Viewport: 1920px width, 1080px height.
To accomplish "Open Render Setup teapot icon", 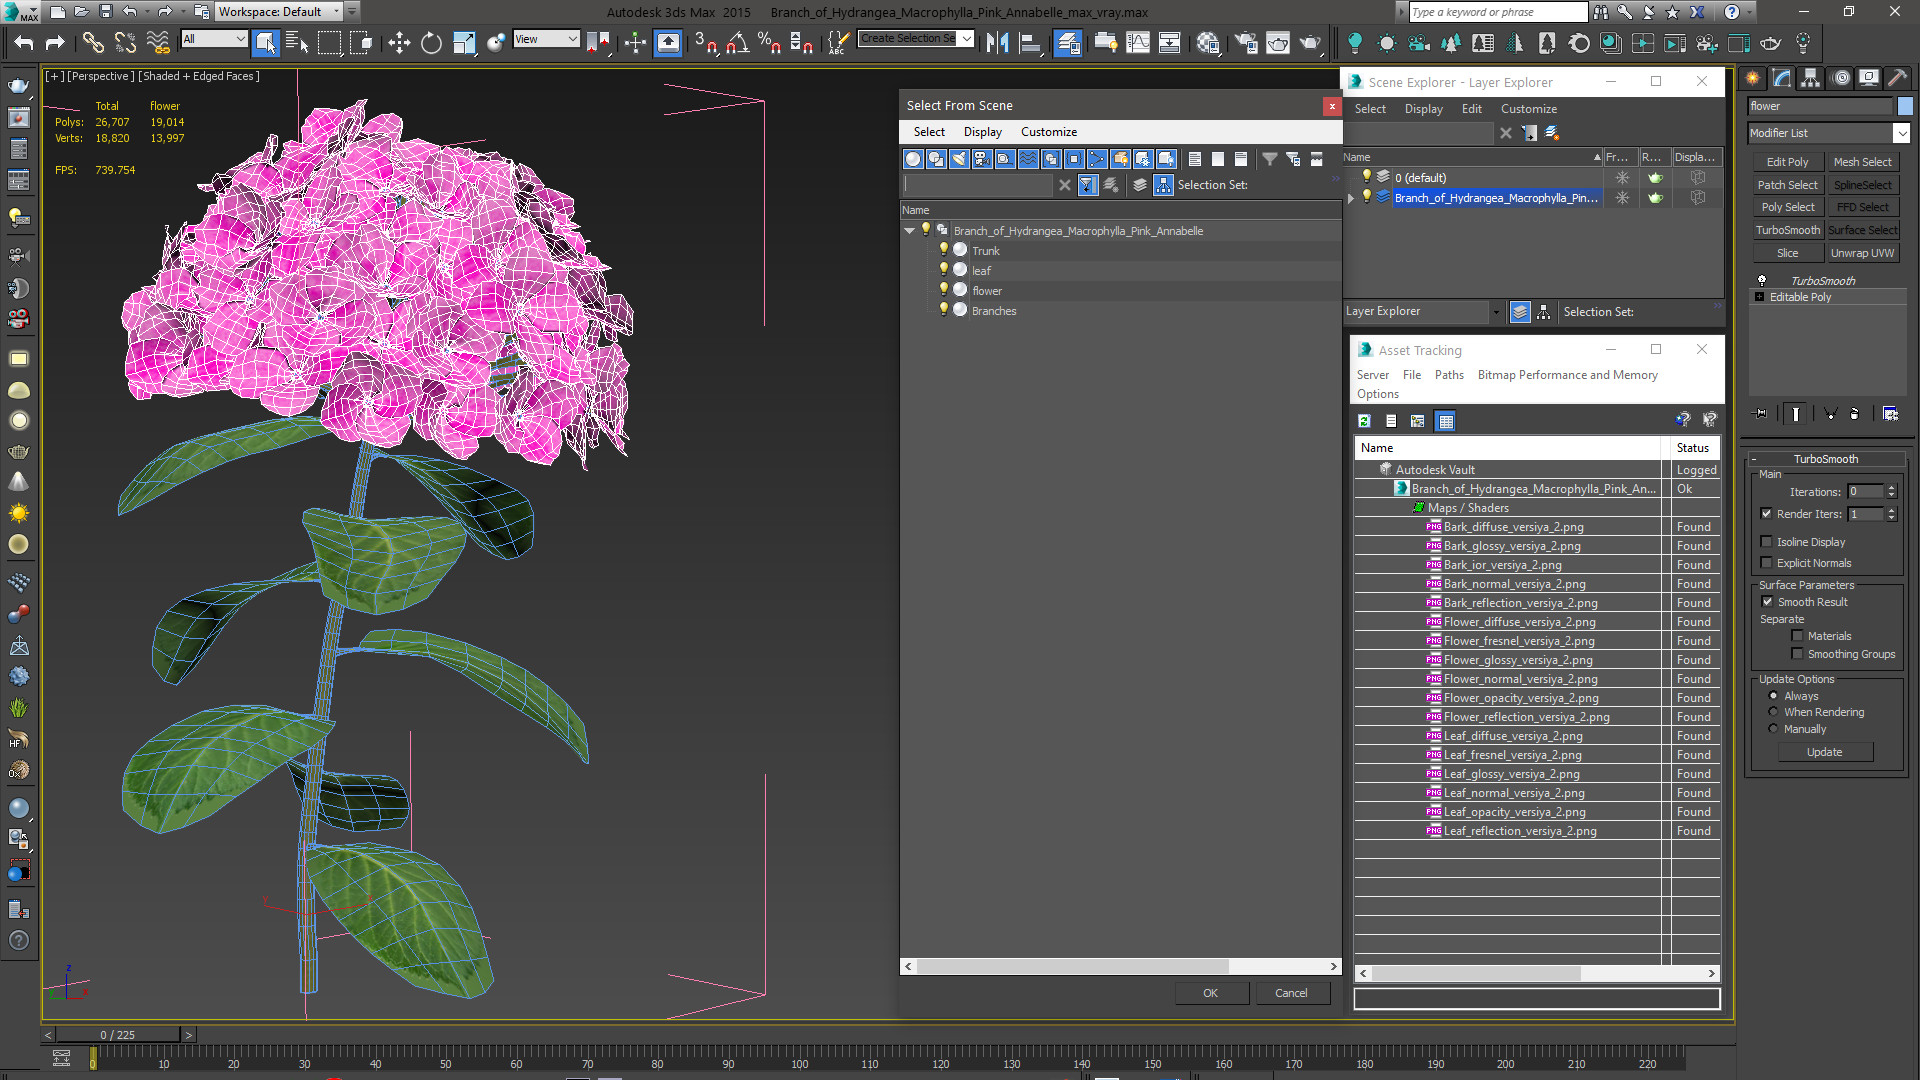I will pyautogui.click(x=1246, y=42).
